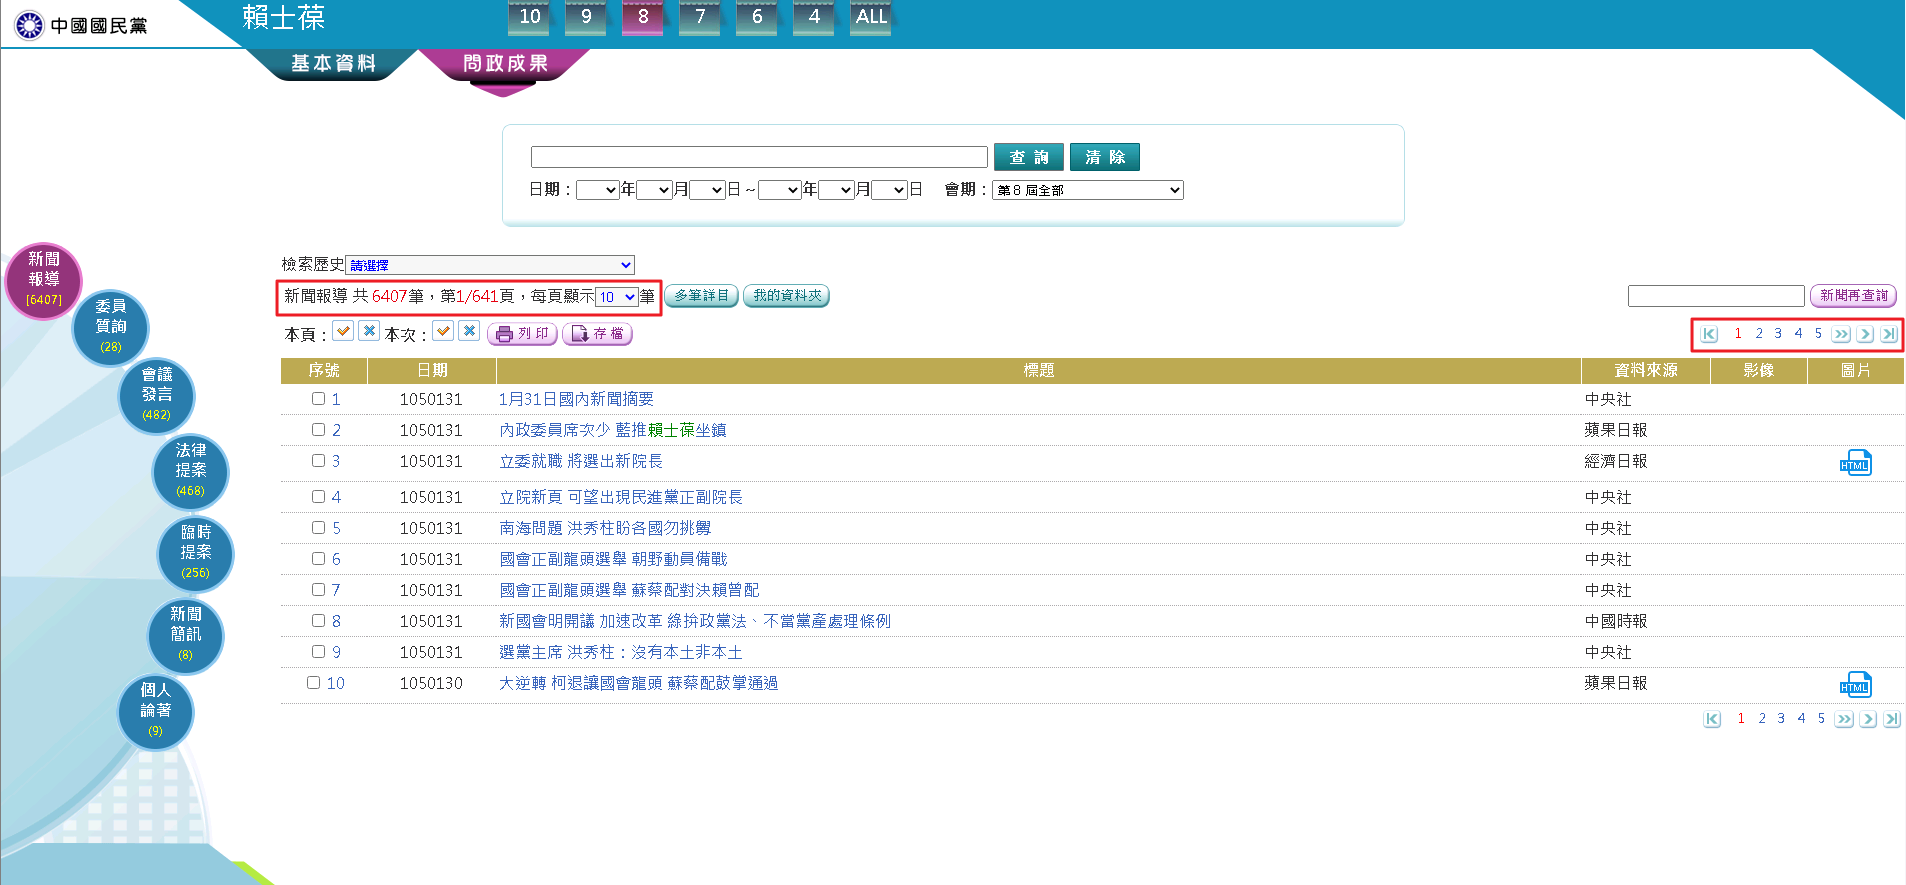Open article 南海問題 洪秀柱盼各國勿挑釁
This screenshot has width=1906, height=885.
tap(605, 528)
